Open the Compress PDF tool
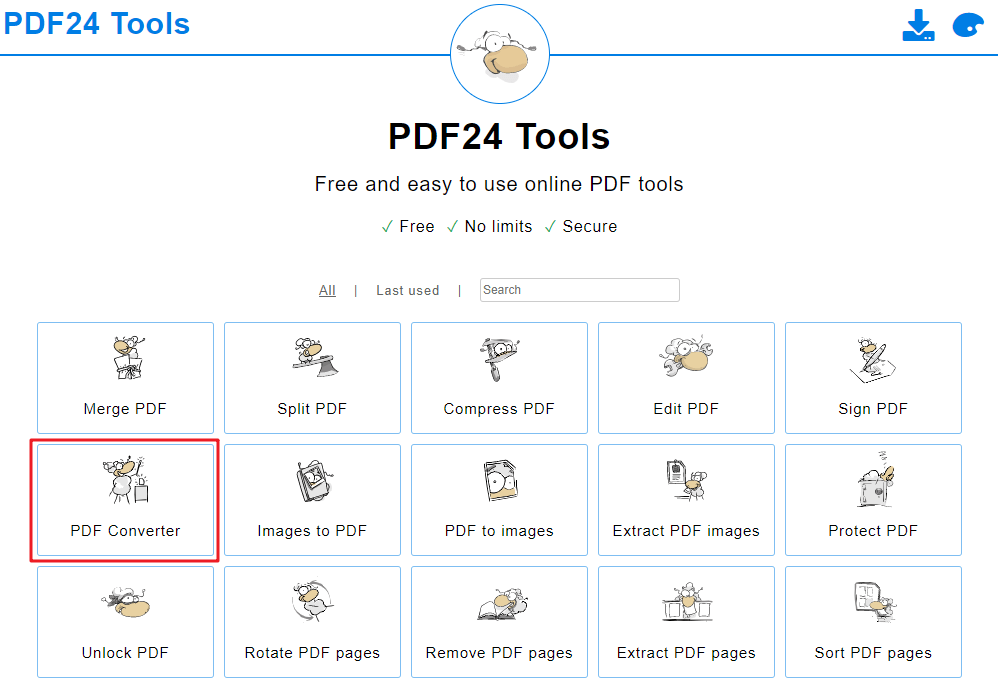This screenshot has height=682, width=998. (499, 378)
